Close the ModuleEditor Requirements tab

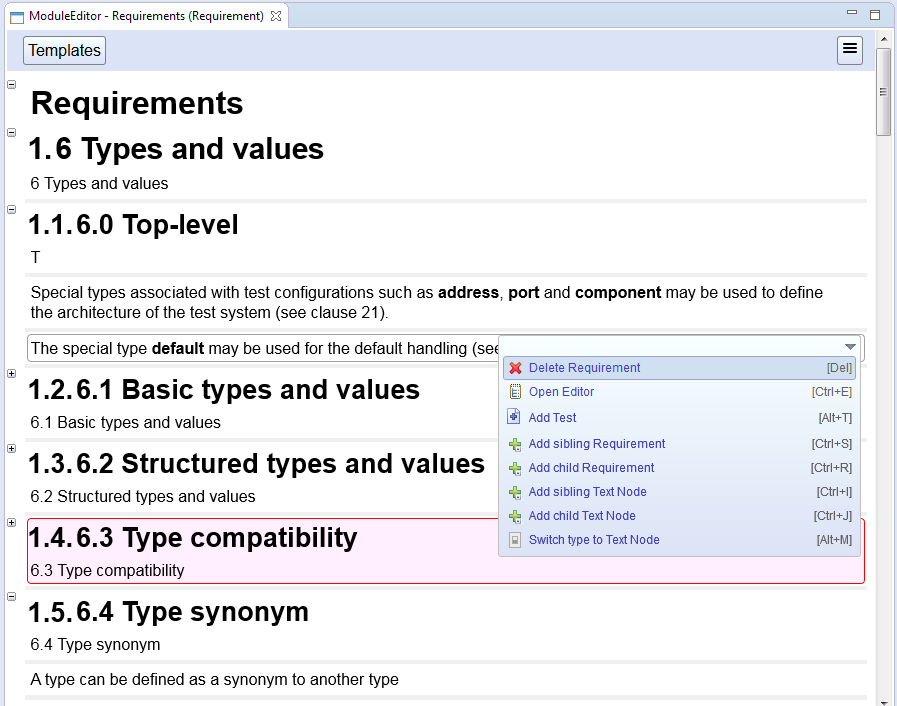click(x=276, y=16)
